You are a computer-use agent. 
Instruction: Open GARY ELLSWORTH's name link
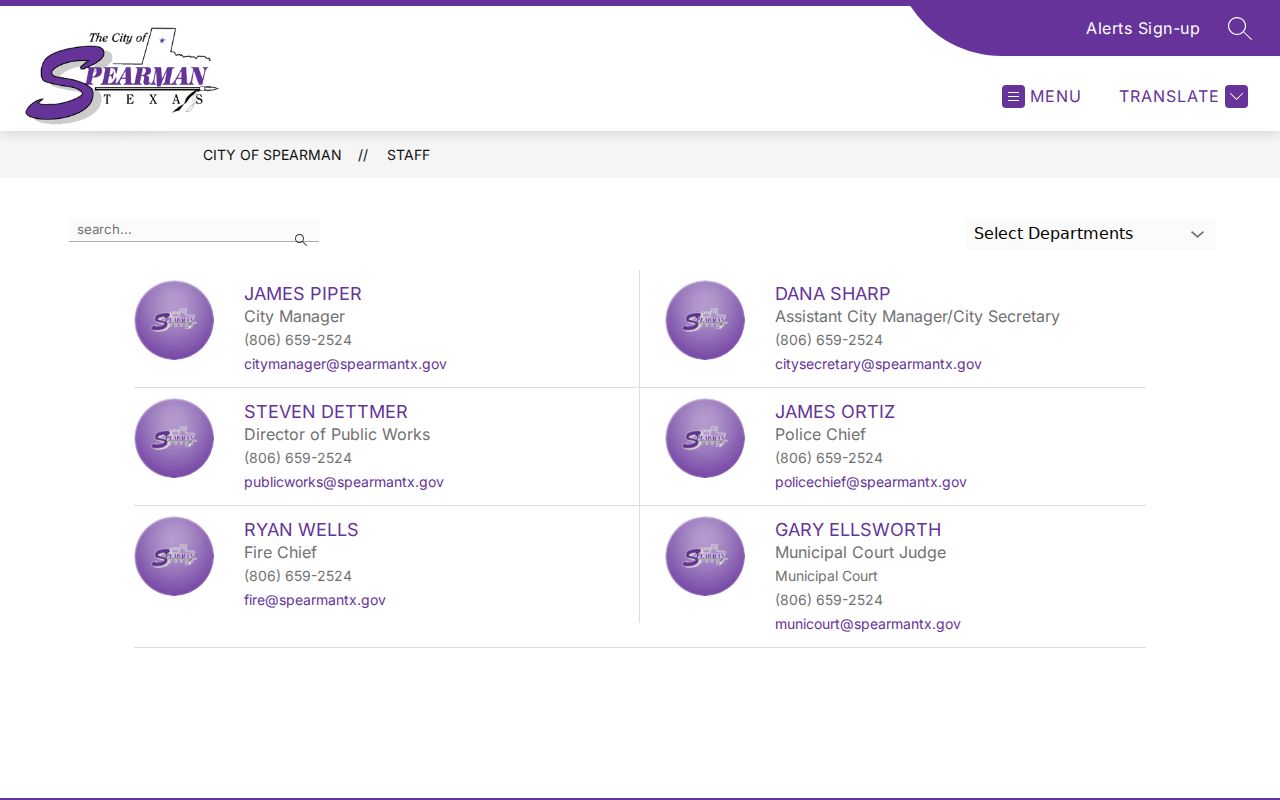858,530
